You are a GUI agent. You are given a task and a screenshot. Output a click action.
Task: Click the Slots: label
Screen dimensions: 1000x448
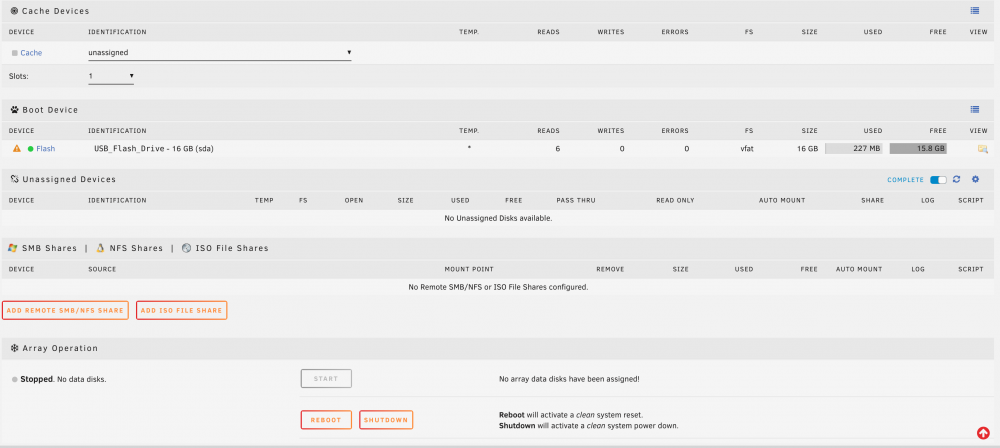(19, 76)
